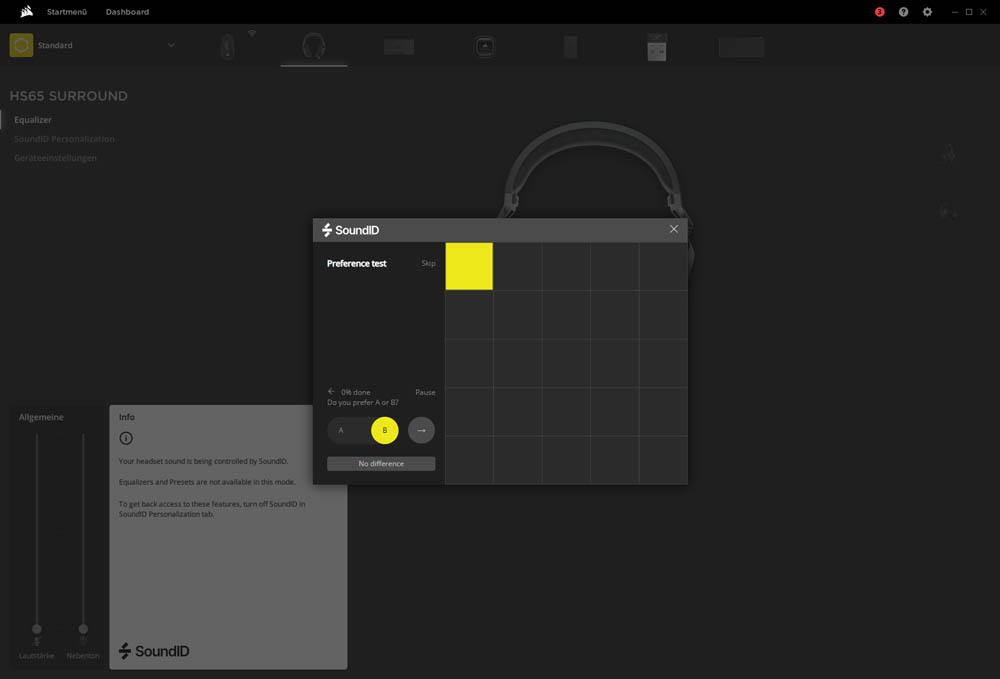The image size is (1000, 679).
Task: Click the Info panel heading
Action: click(x=127, y=417)
